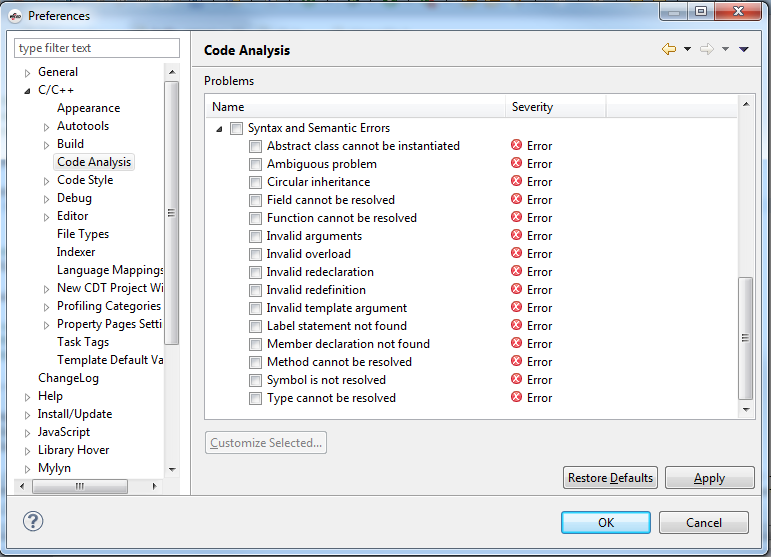
Task: Click the Apply button
Action: tap(709, 478)
